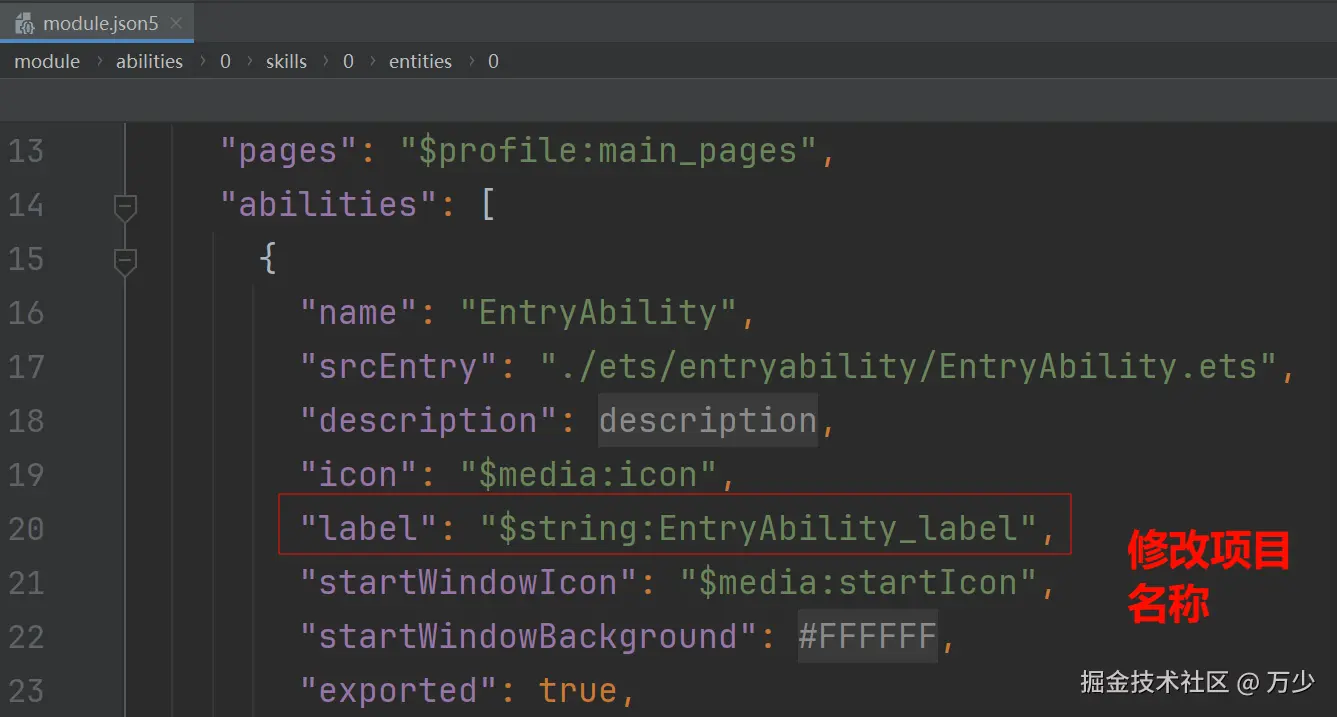Click the "startWindowBackground" key

tap(529, 636)
